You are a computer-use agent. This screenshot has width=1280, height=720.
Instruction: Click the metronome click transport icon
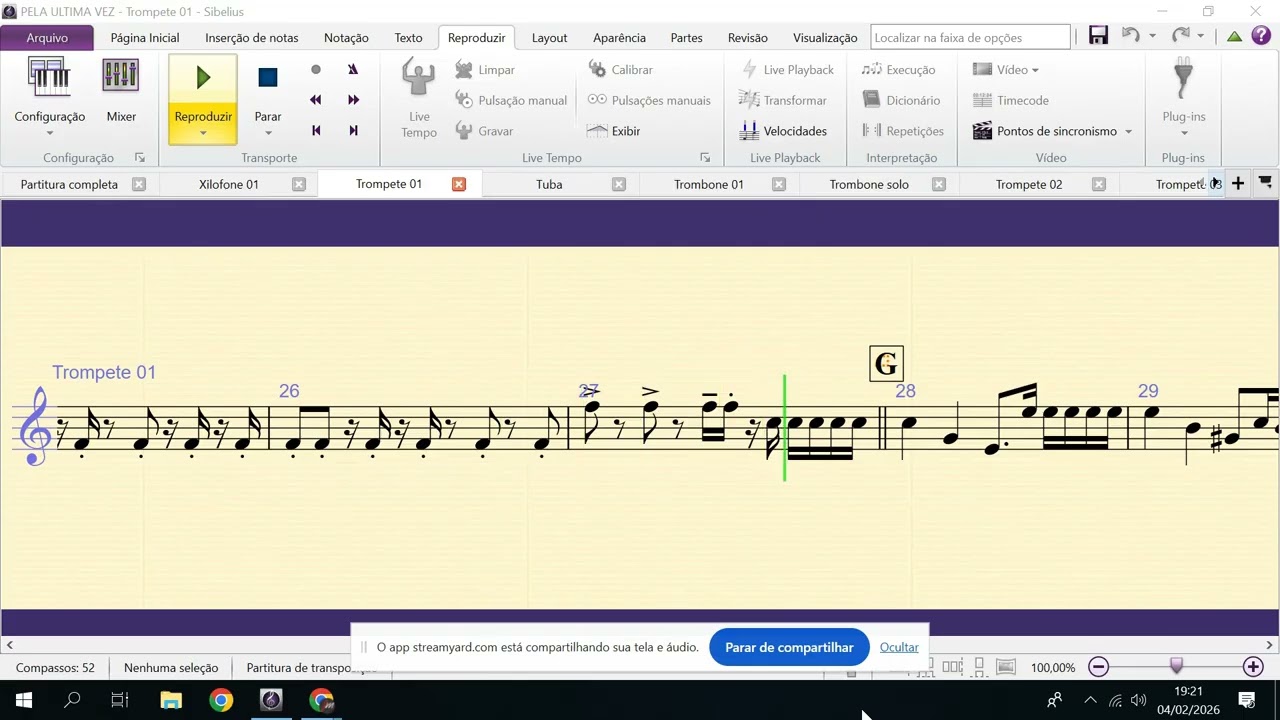click(353, 70)
